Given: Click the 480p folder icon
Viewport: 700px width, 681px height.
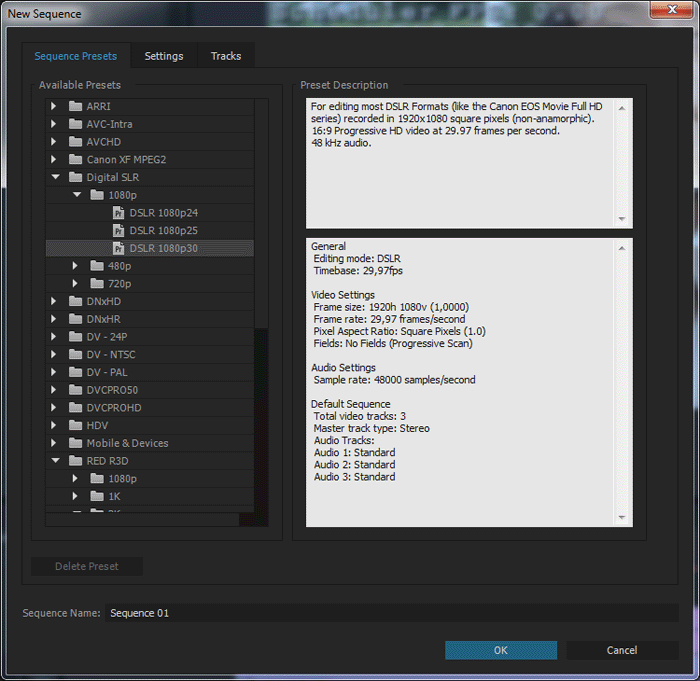Looking at the screenshot, I should (97, 266).
